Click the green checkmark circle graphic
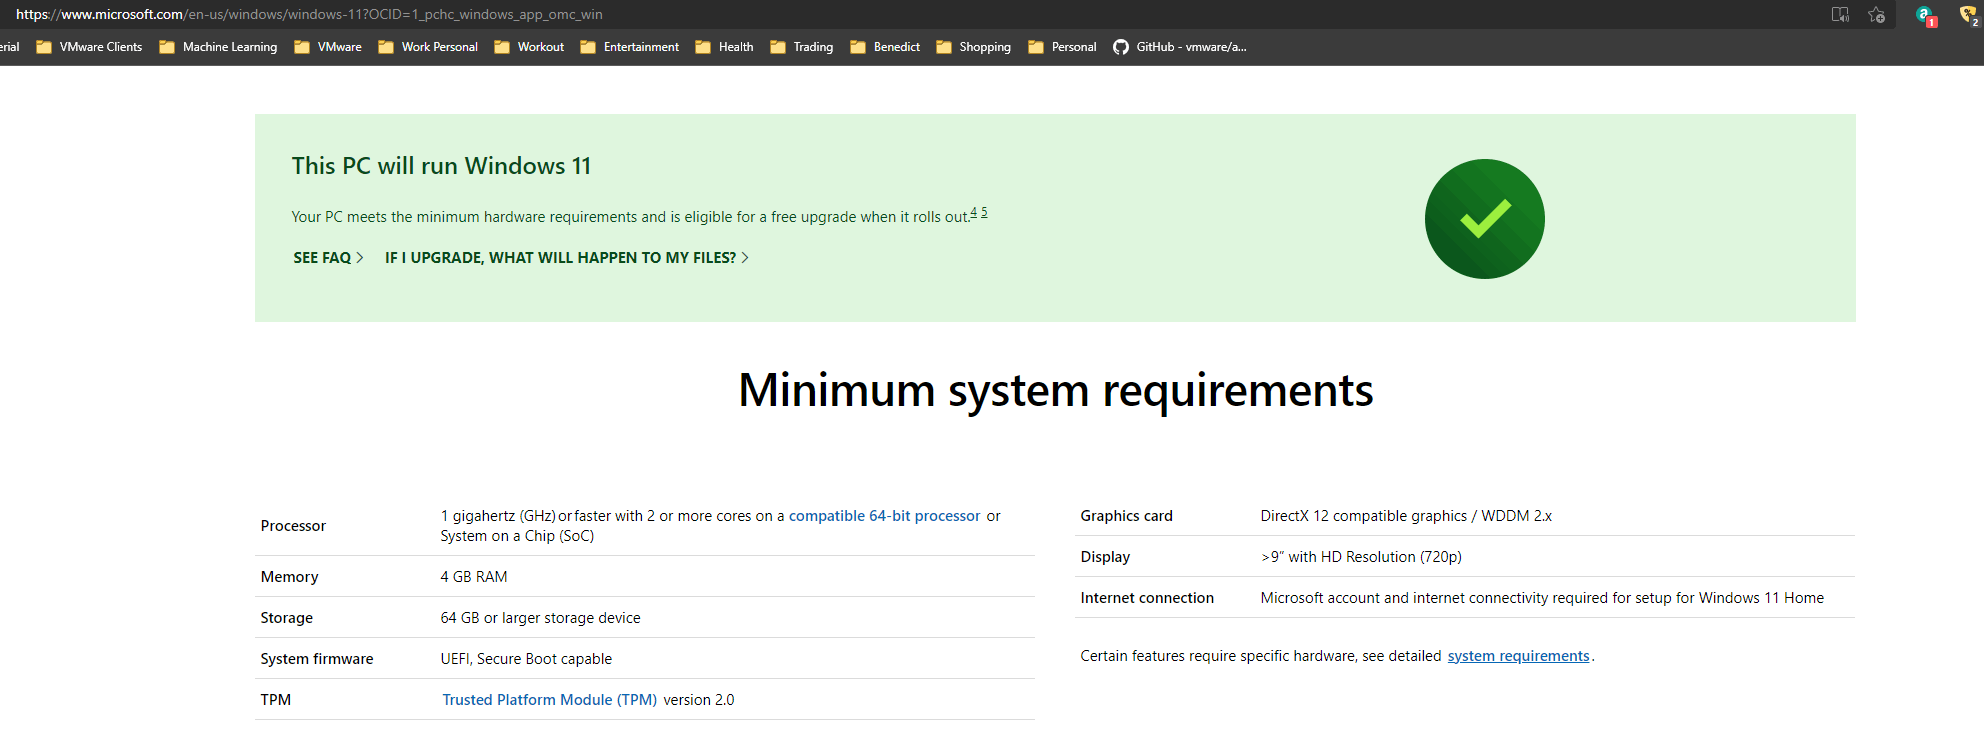The width and height of the screenshot is (1984, 748). click(x=1485, y=219)
